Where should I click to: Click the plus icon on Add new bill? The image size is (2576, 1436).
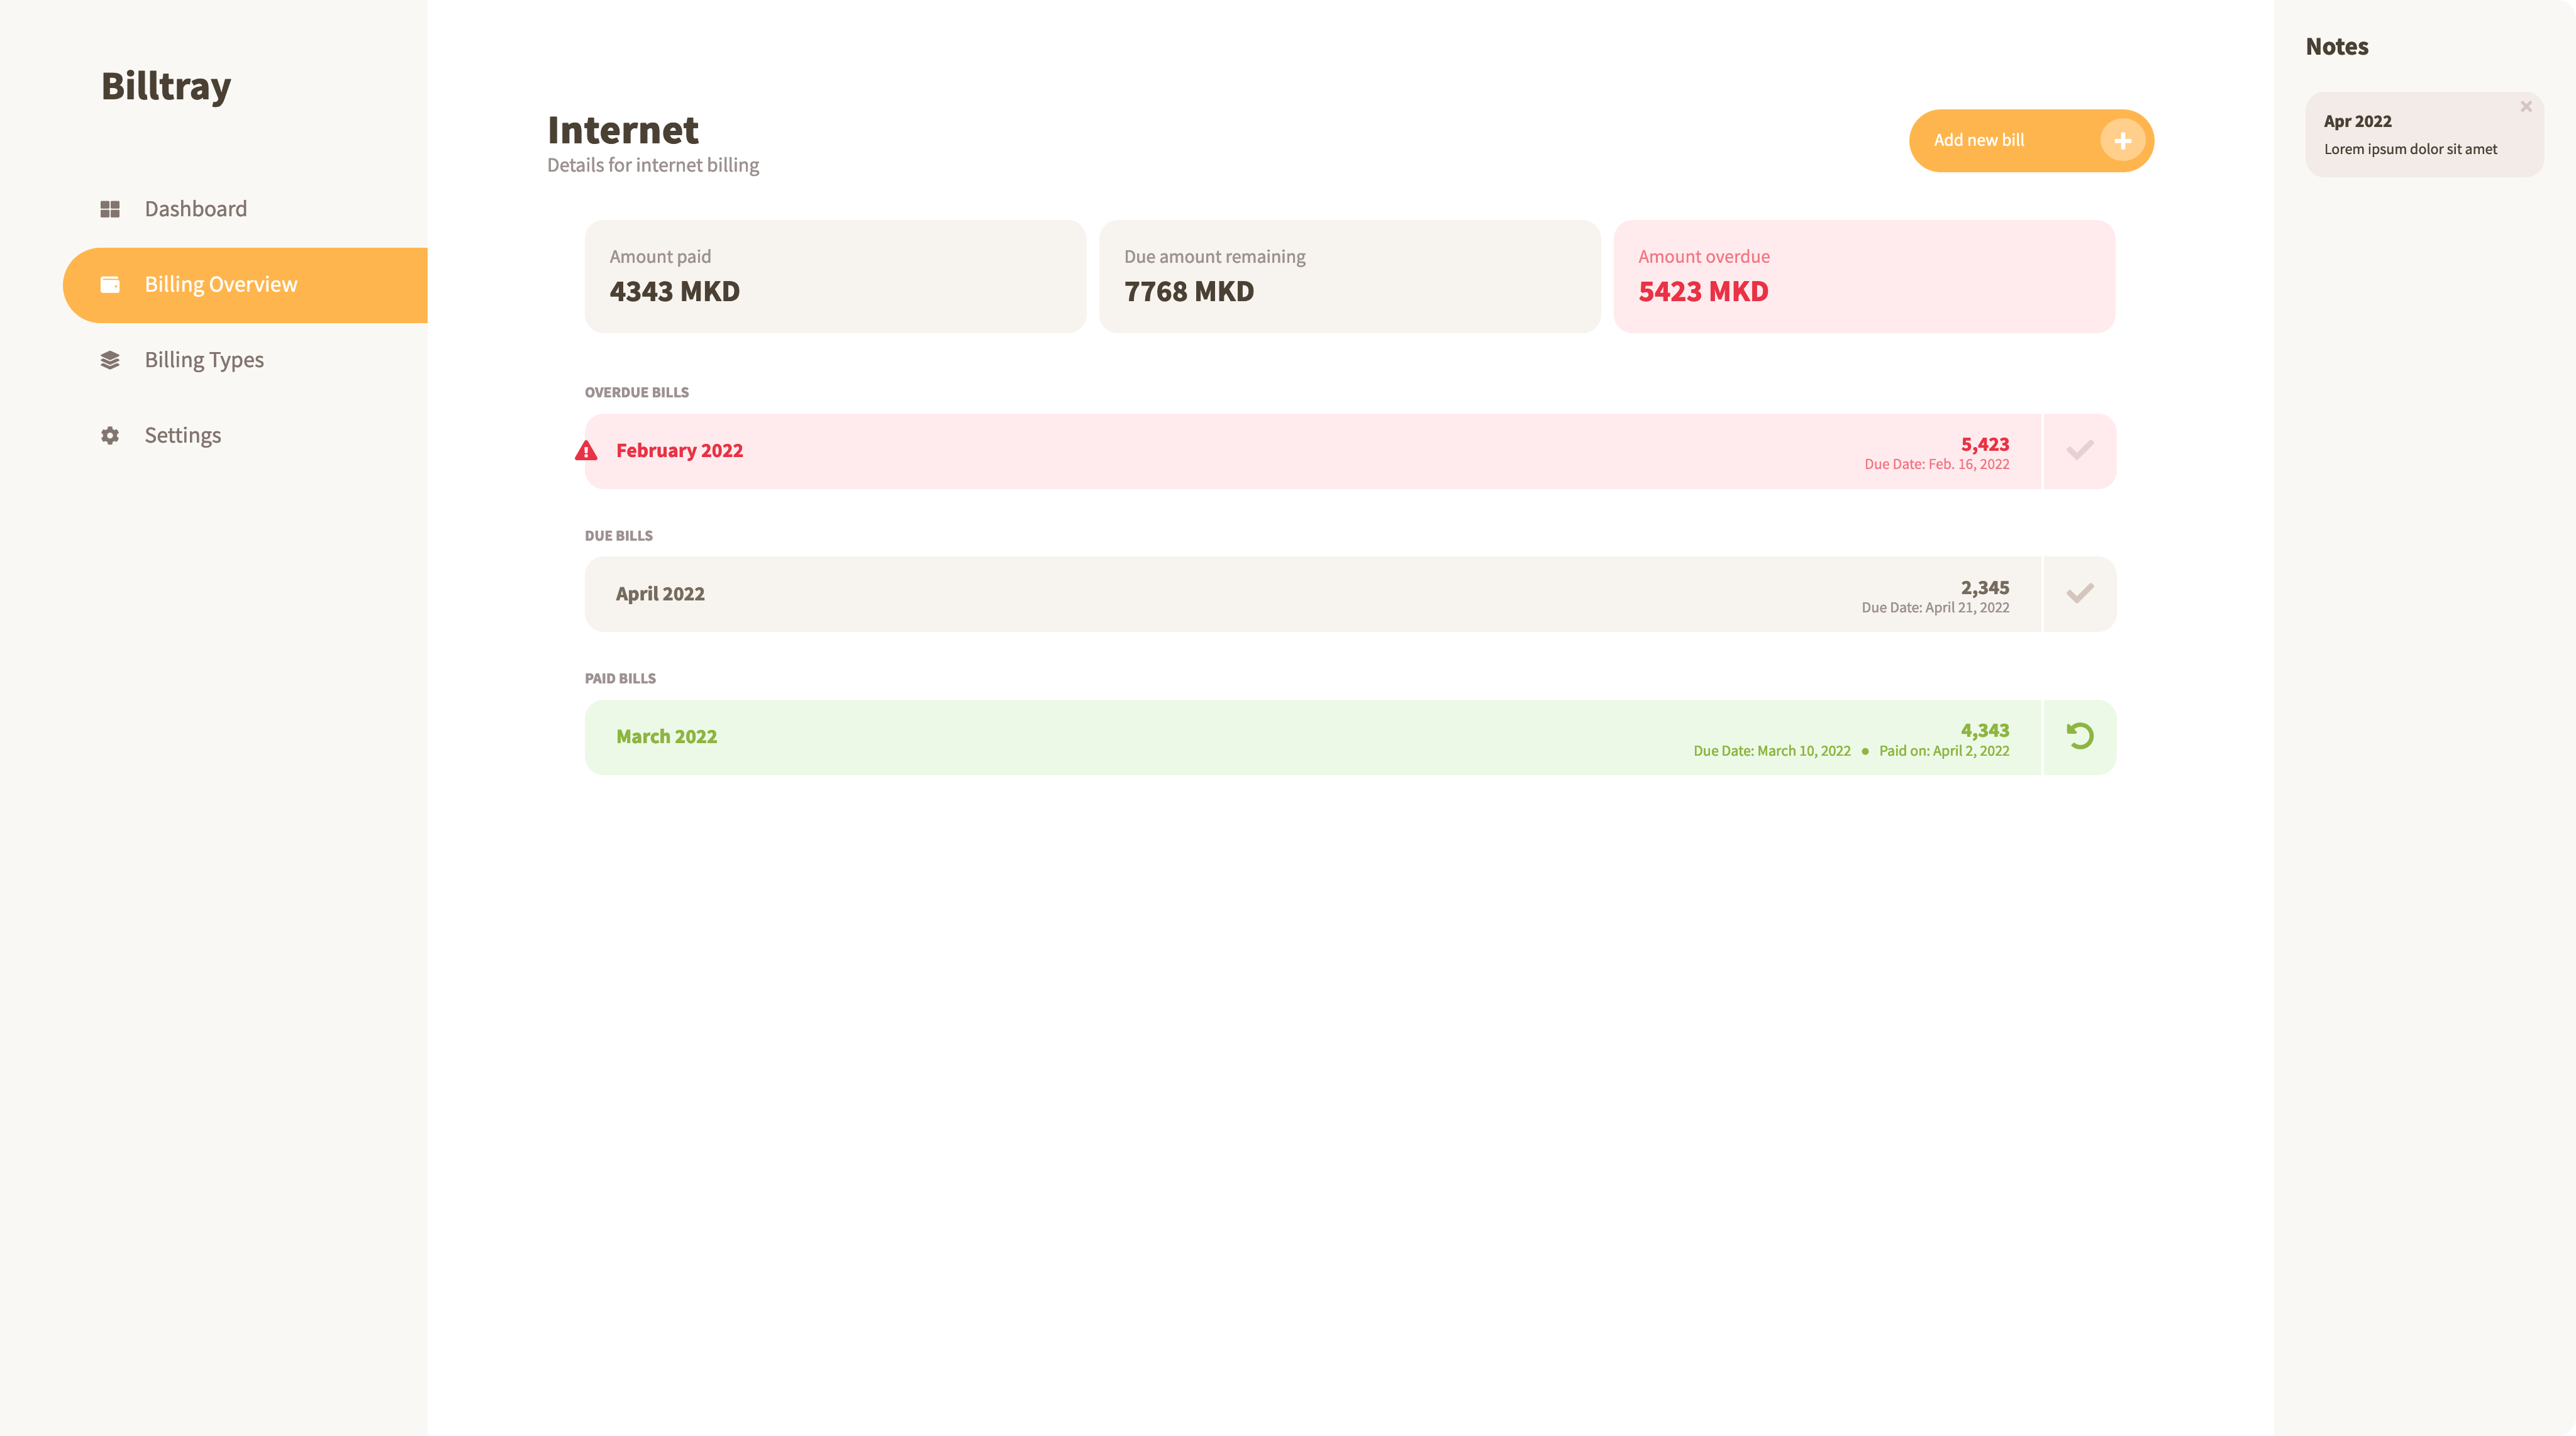pos(2122,140)
